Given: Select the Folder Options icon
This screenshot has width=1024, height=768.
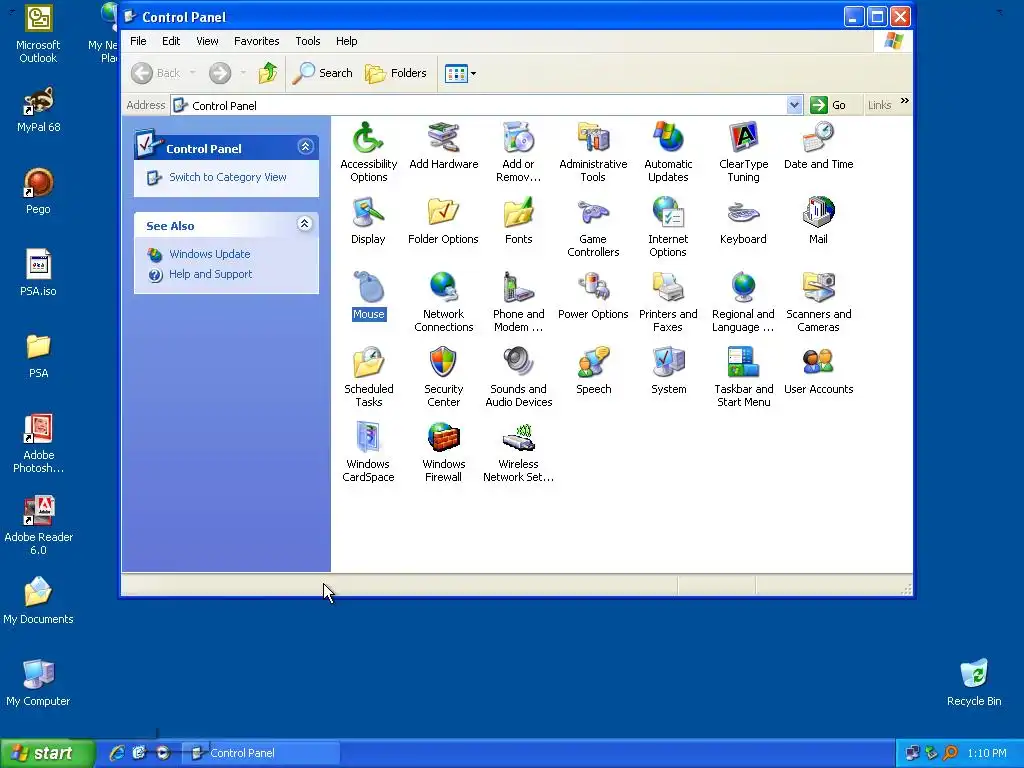Looking at the screenshot, I should (443, 220).
